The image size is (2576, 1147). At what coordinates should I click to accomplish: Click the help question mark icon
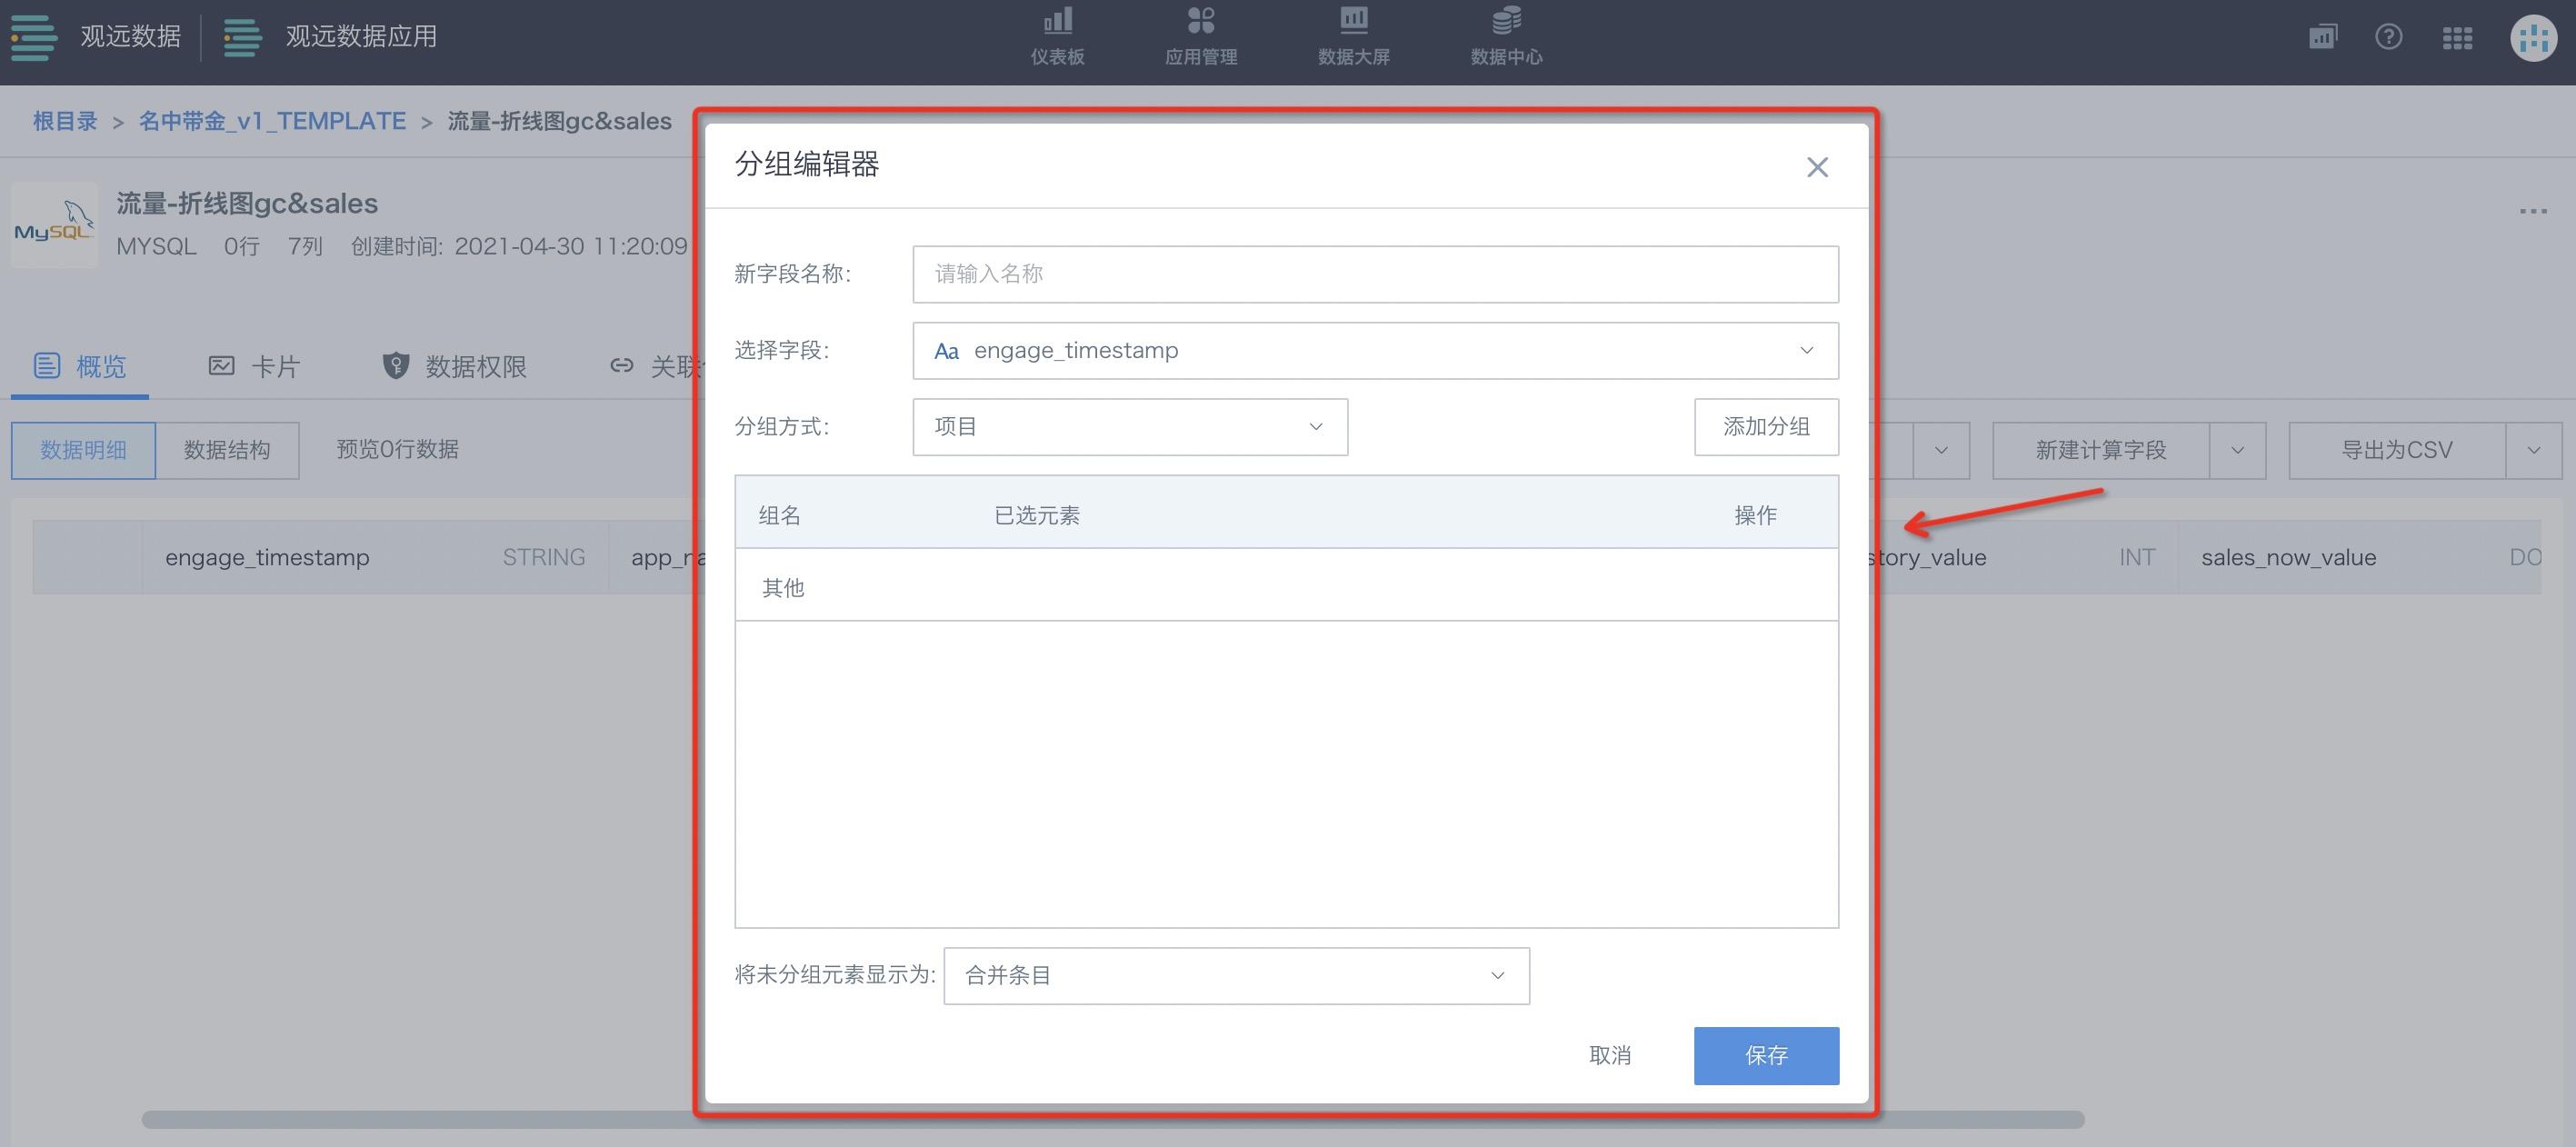pyautogui.click(x=2388, y=37)
